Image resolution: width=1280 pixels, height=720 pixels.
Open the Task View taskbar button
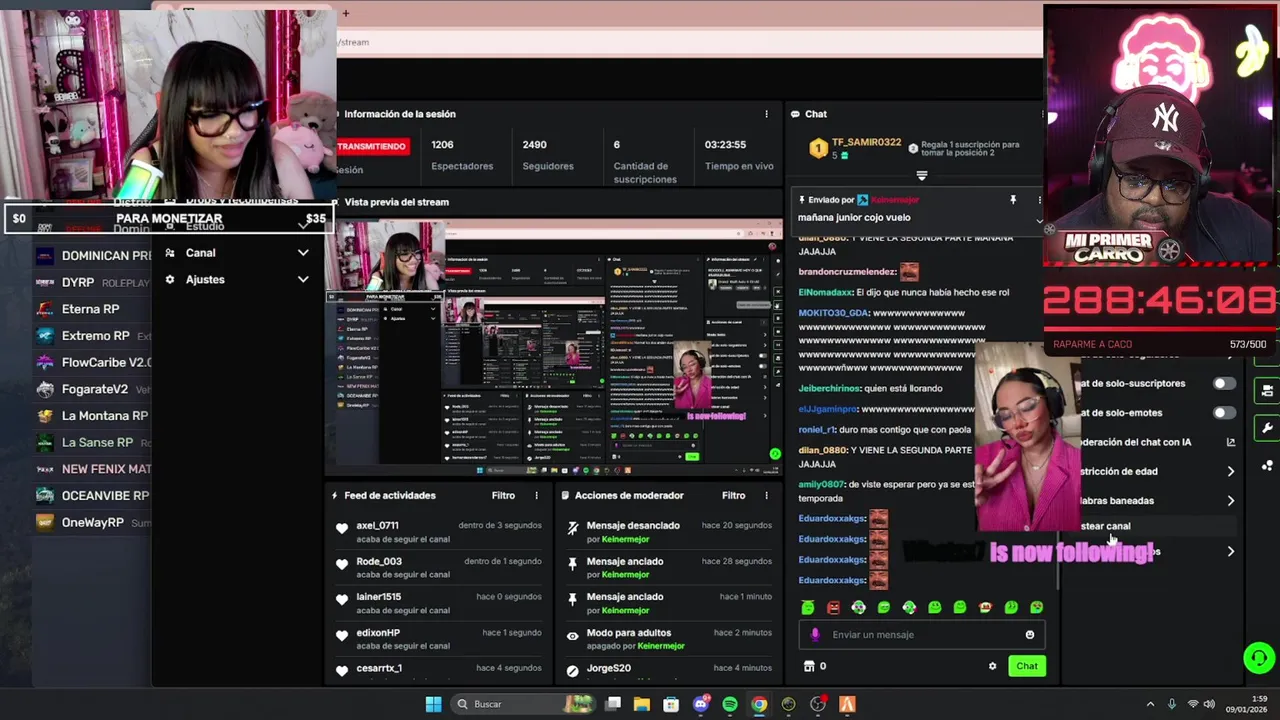tap(613, 704)
